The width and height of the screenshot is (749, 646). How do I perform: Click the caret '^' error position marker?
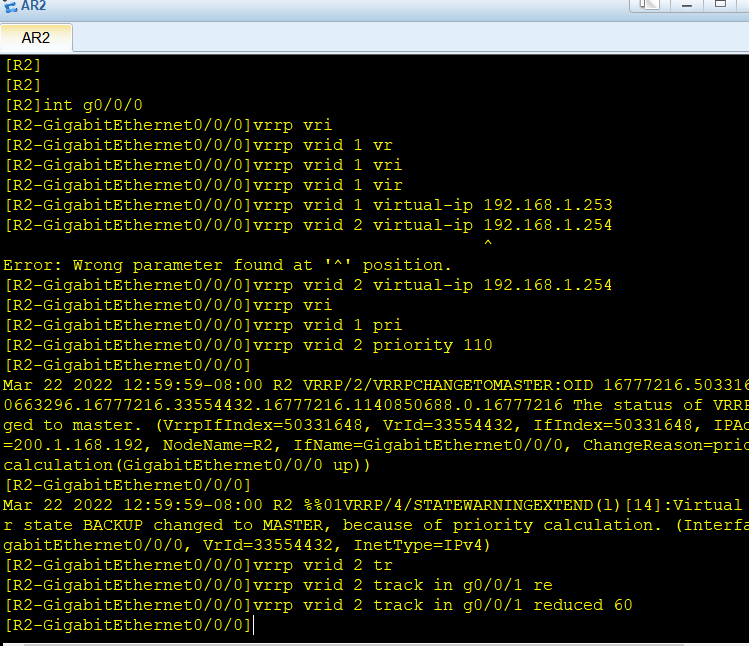pos(487,245)
